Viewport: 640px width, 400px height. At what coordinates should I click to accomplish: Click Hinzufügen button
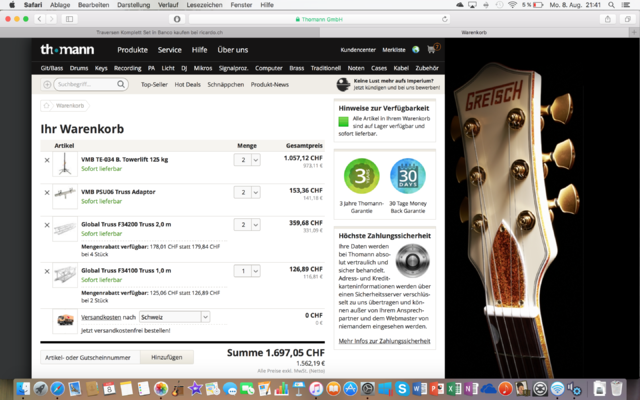point(167,357)
